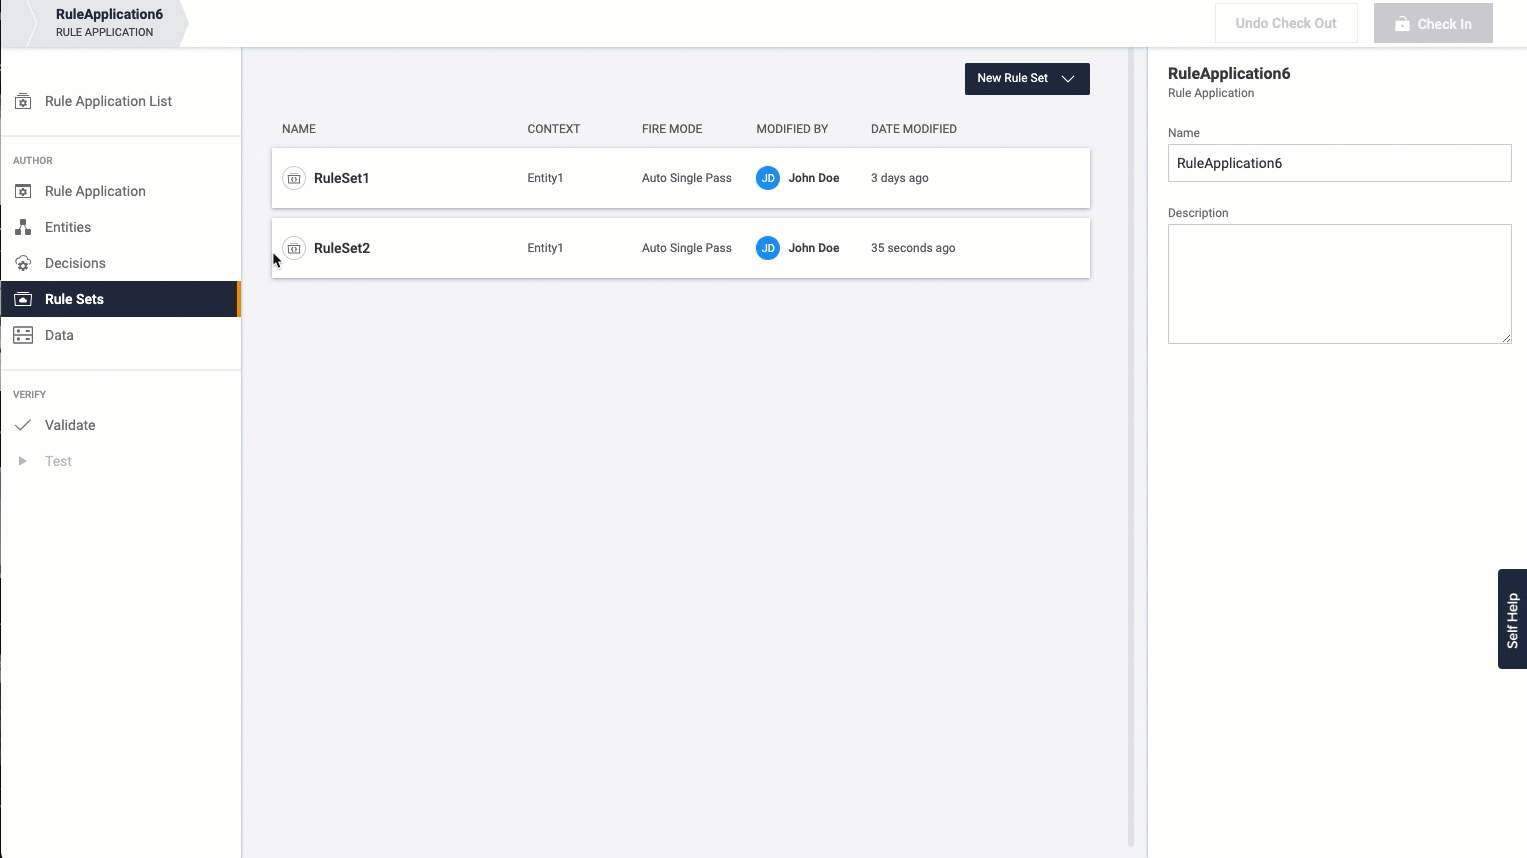Click the MODIFIED BY column header
1527x858 pixels.
point(792,129)
